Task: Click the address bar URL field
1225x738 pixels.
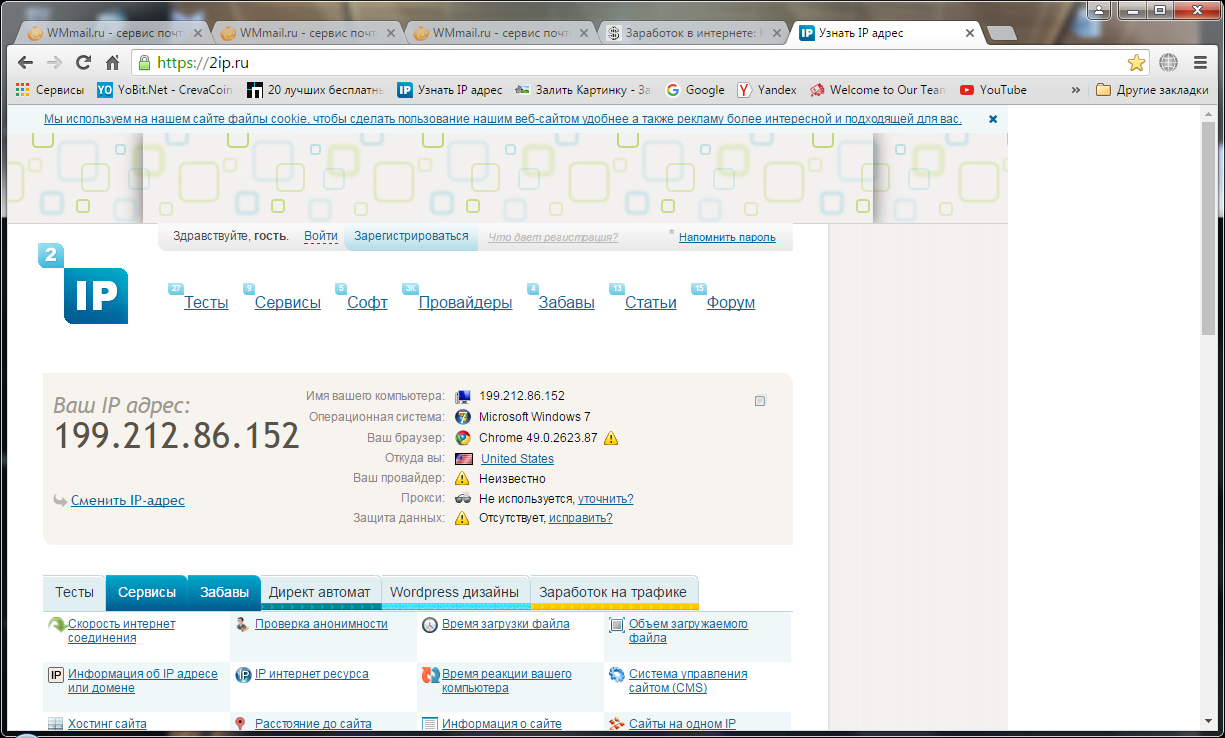Action: tap(640, 63)
